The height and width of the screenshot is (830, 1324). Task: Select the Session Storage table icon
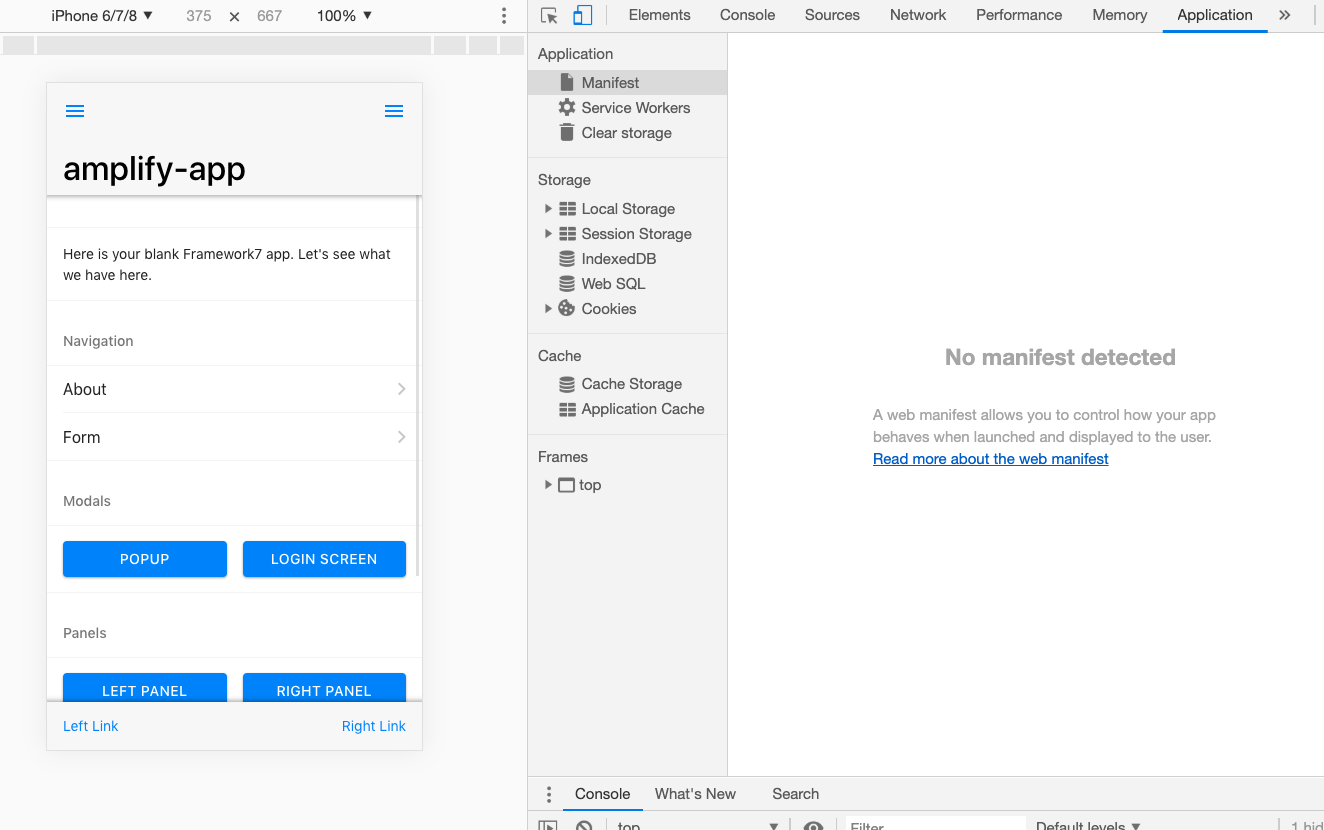[567, 234]
